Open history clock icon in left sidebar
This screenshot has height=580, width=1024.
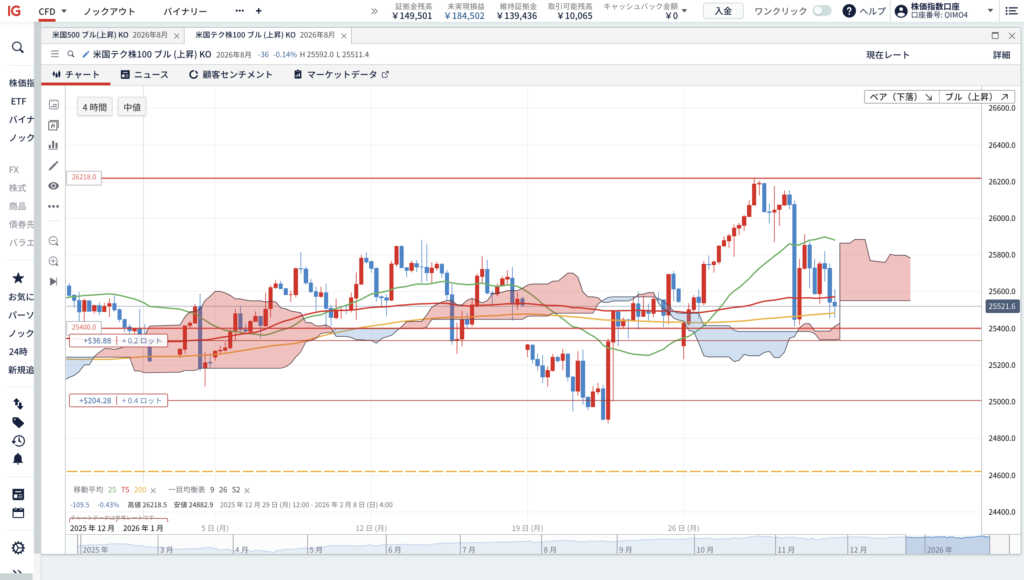pos(18,441)
